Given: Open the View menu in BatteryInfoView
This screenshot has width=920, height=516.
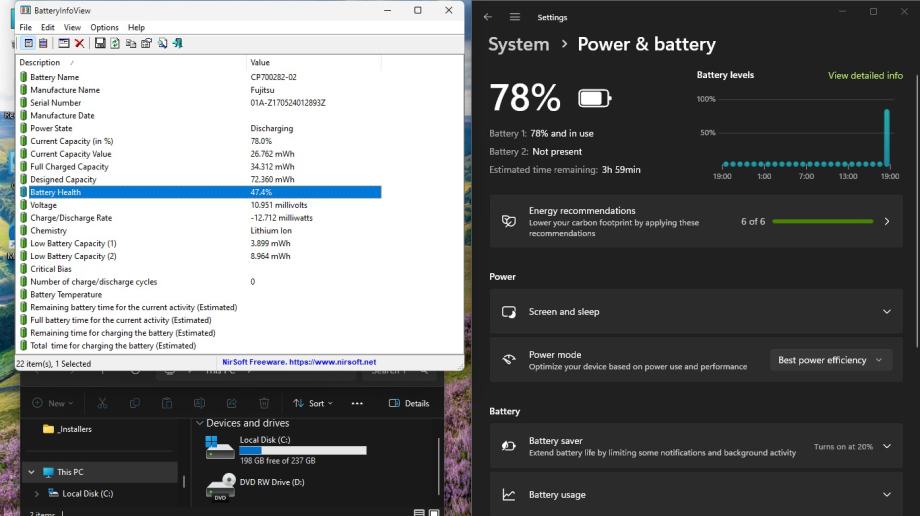Looking at the screenshot, I should (72, 27).
